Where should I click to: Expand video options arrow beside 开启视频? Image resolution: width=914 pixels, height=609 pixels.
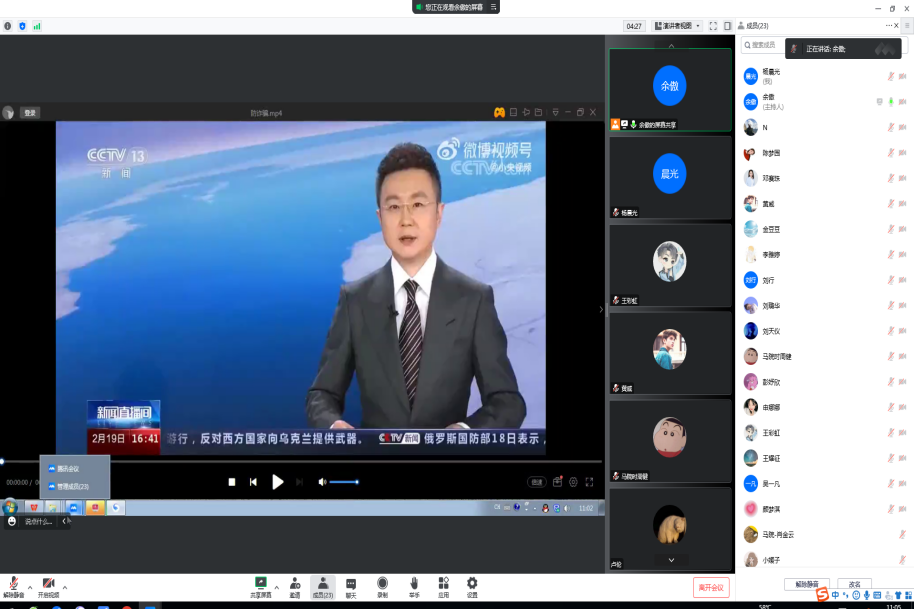(65, 586)
